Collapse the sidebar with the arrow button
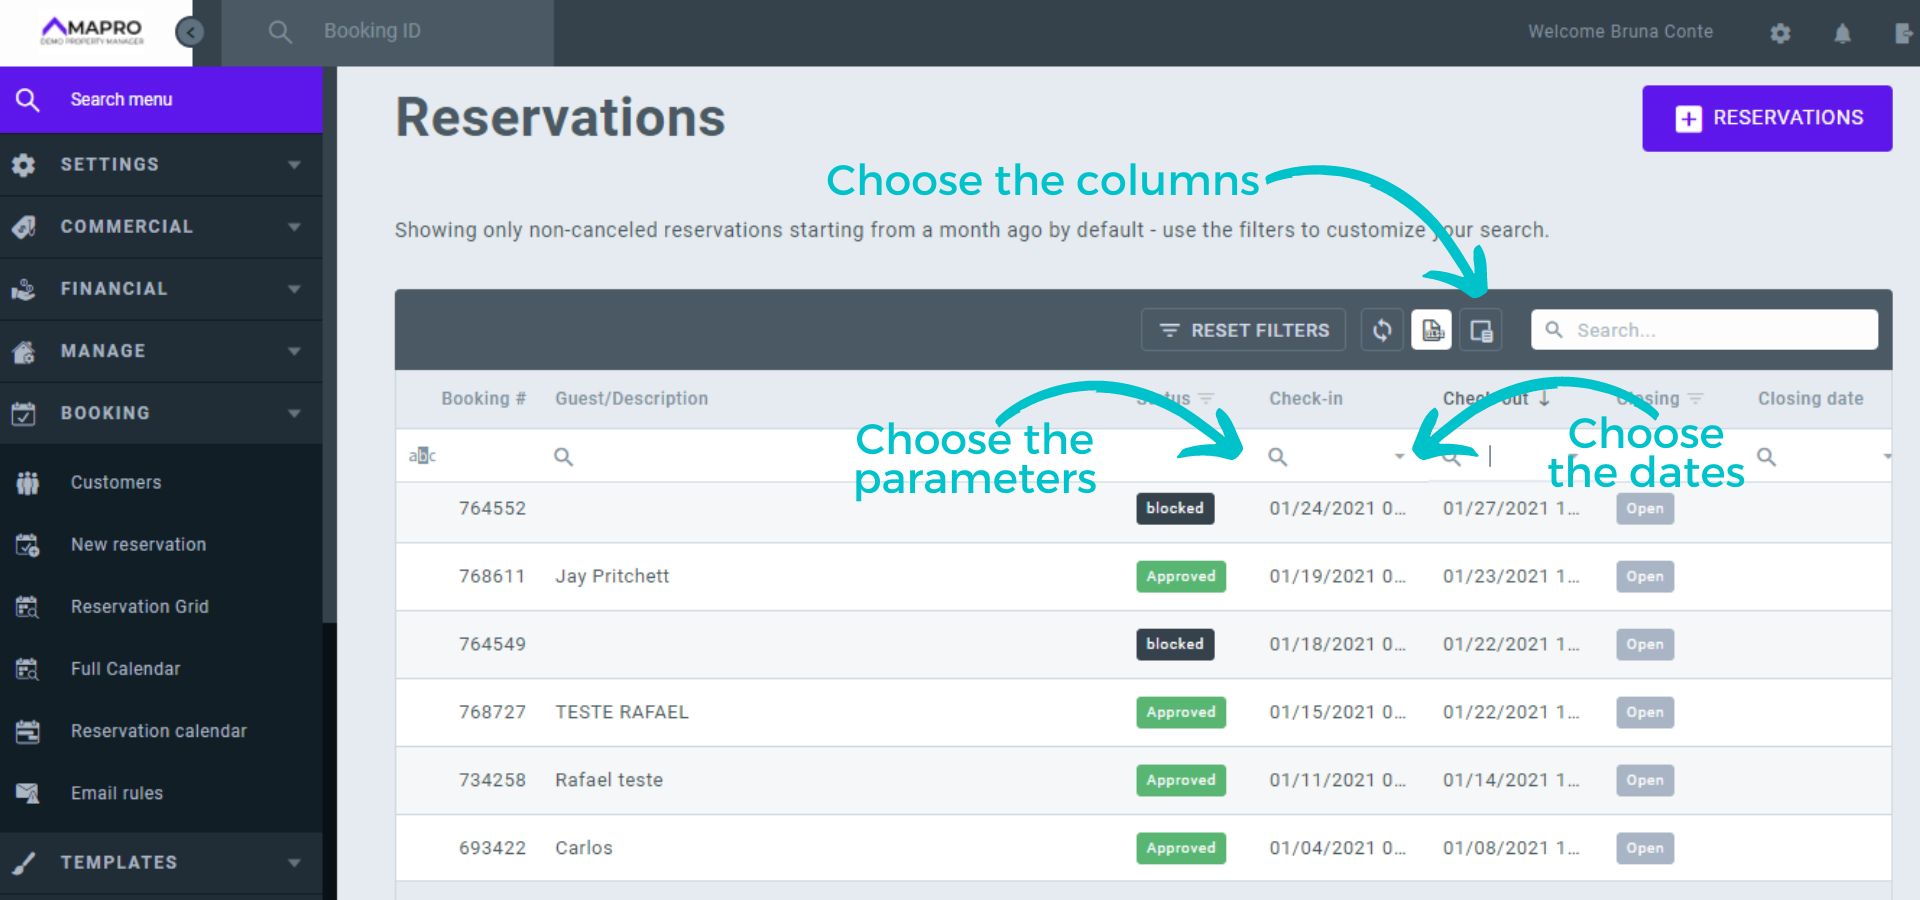 pos(190,33)
